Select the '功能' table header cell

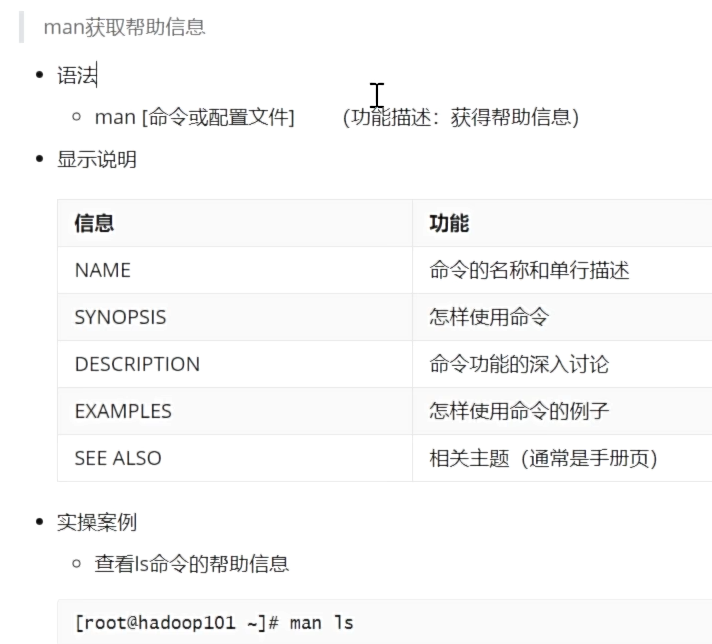point(562,223)
